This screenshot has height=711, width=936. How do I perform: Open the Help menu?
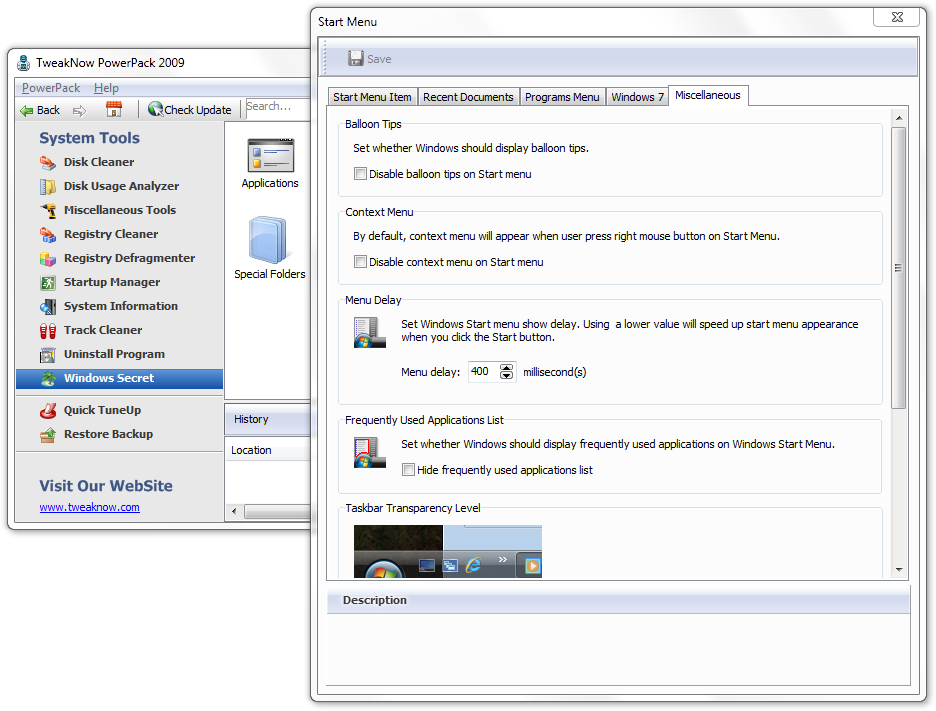(x=106, y=88)
